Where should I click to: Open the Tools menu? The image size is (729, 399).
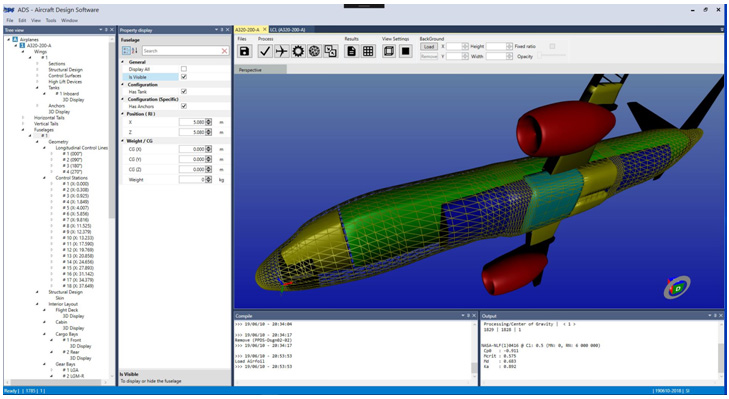point(51,20)
